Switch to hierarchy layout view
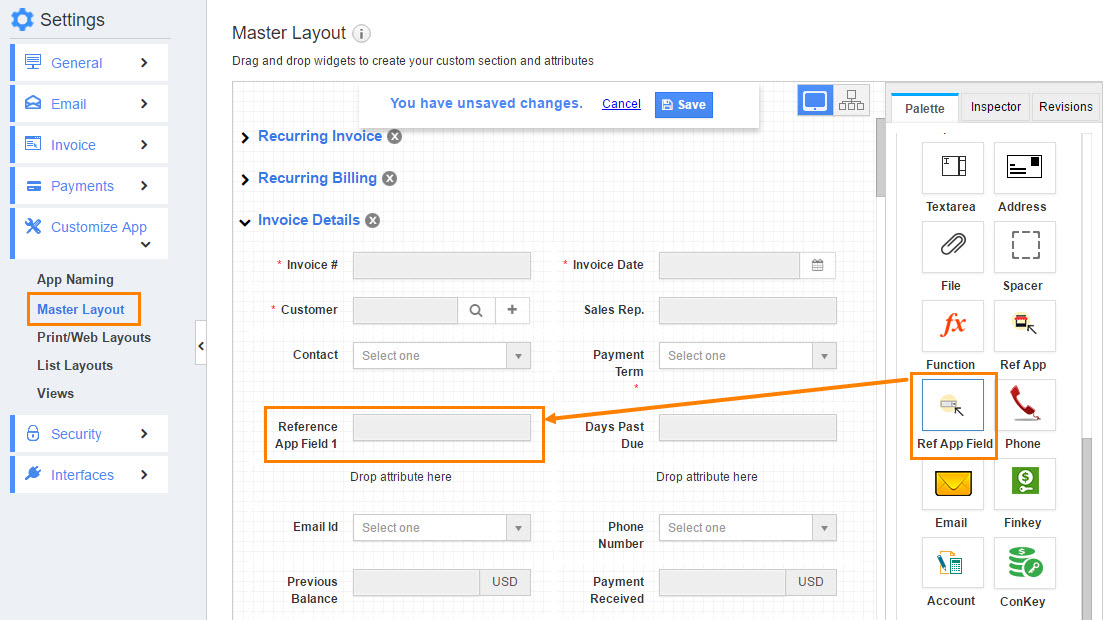This screenshot has width=1103, height=620. pyautogui.click(x=851, y=101)
